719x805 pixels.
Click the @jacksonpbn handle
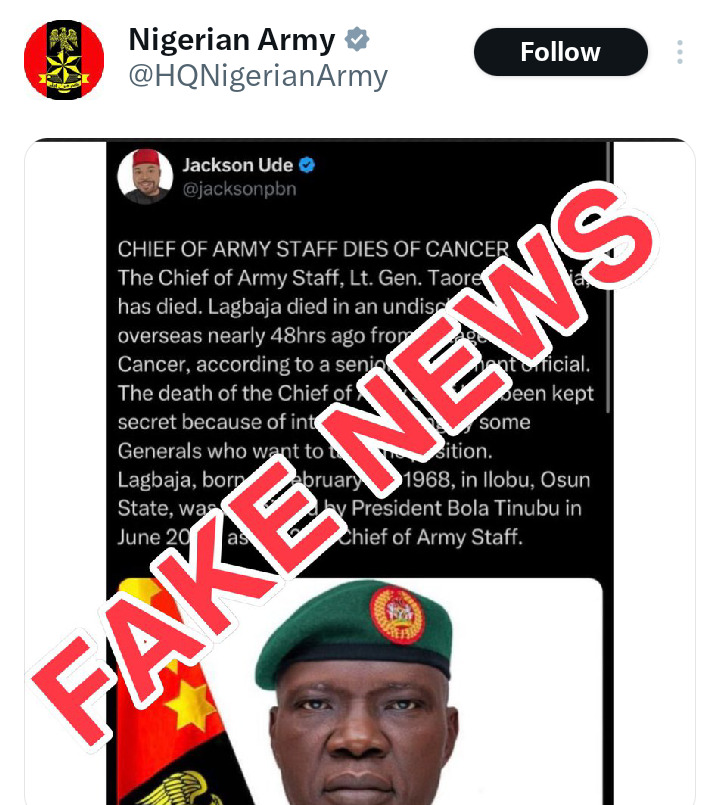click(x=240, y=189)
